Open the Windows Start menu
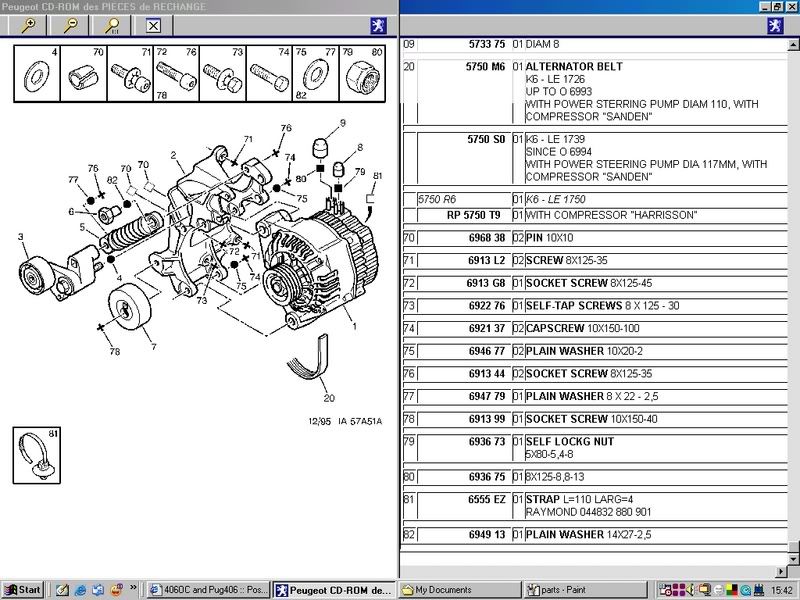 [22, 590]
